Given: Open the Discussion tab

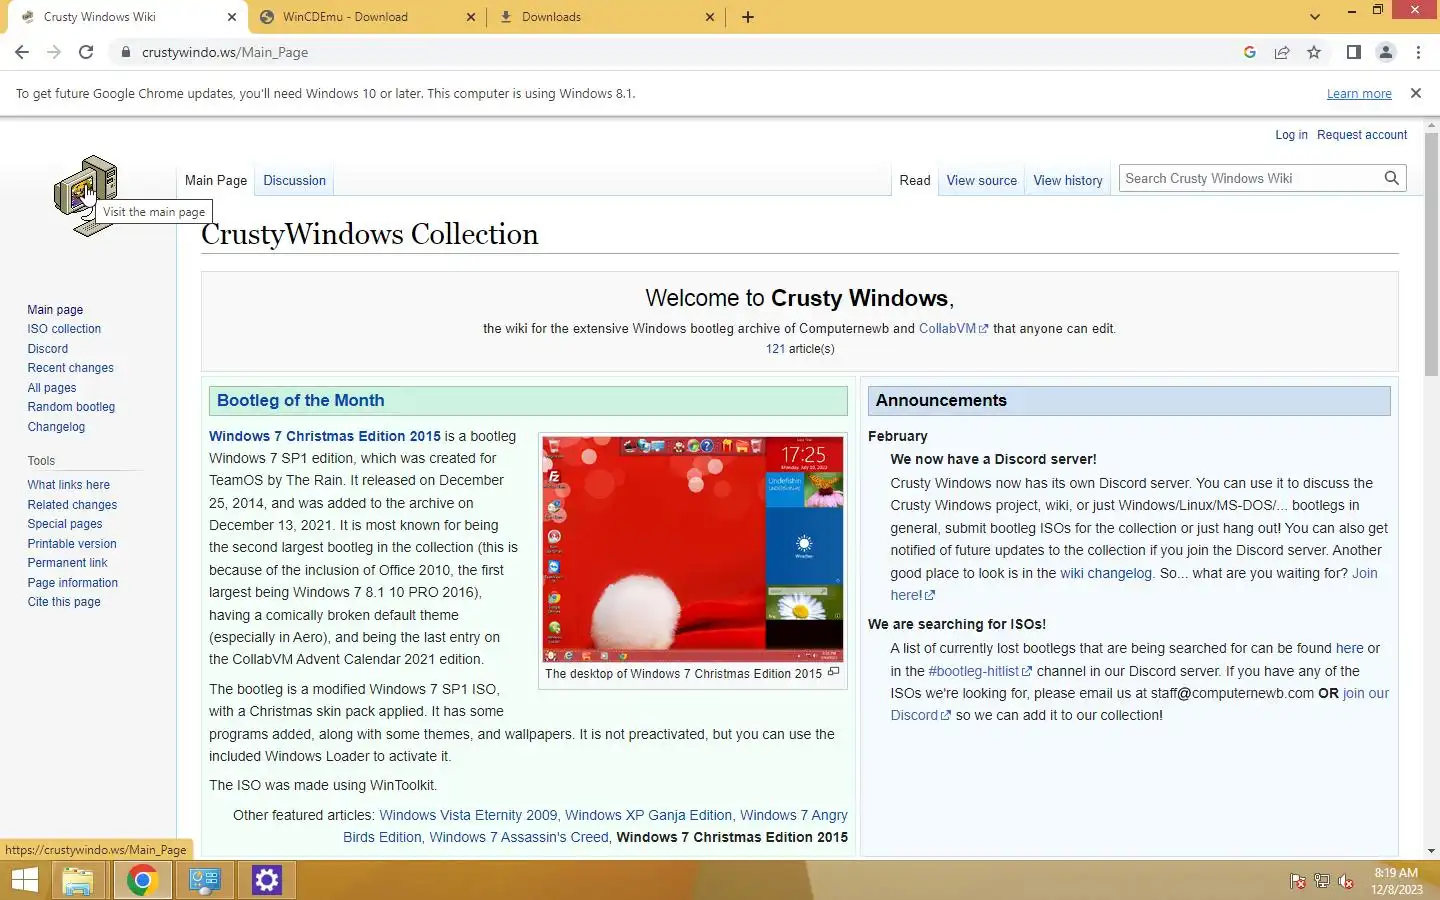Looking at the screenshot, I should pos(294,180).
